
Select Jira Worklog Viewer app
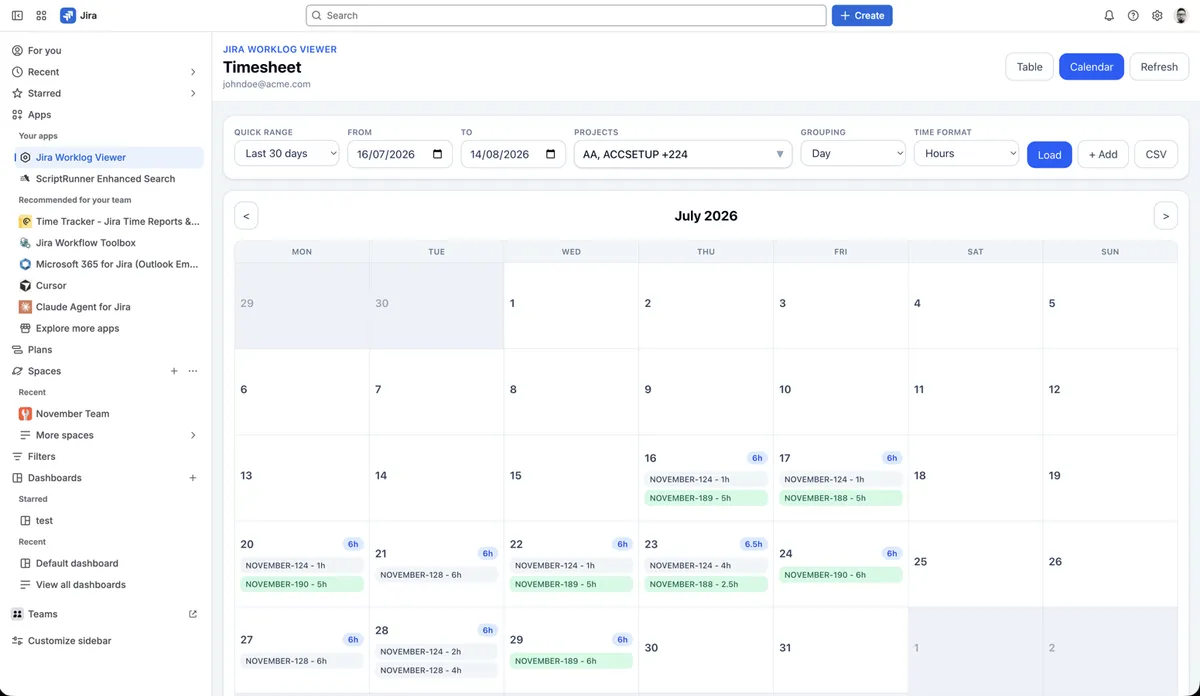108,158
